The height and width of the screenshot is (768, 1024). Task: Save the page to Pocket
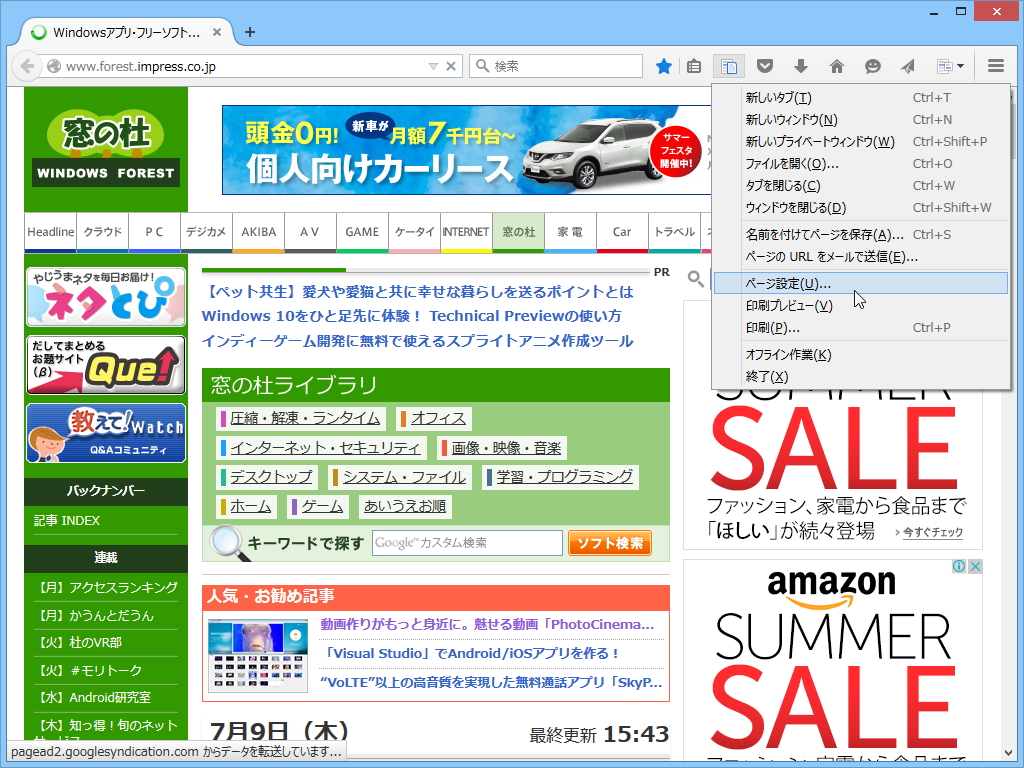pos(765,65)
